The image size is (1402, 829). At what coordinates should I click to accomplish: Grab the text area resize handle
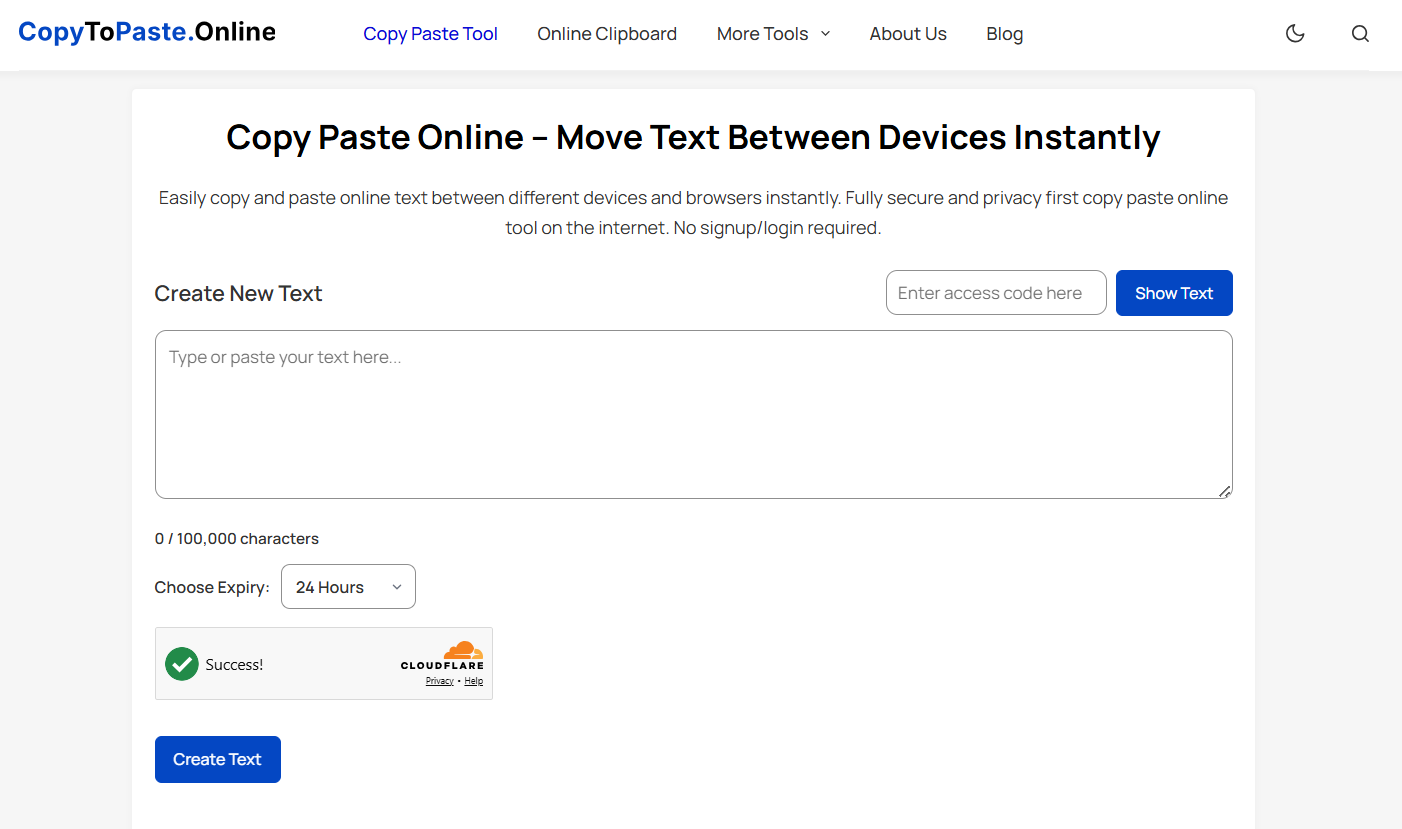(1225, 491)
